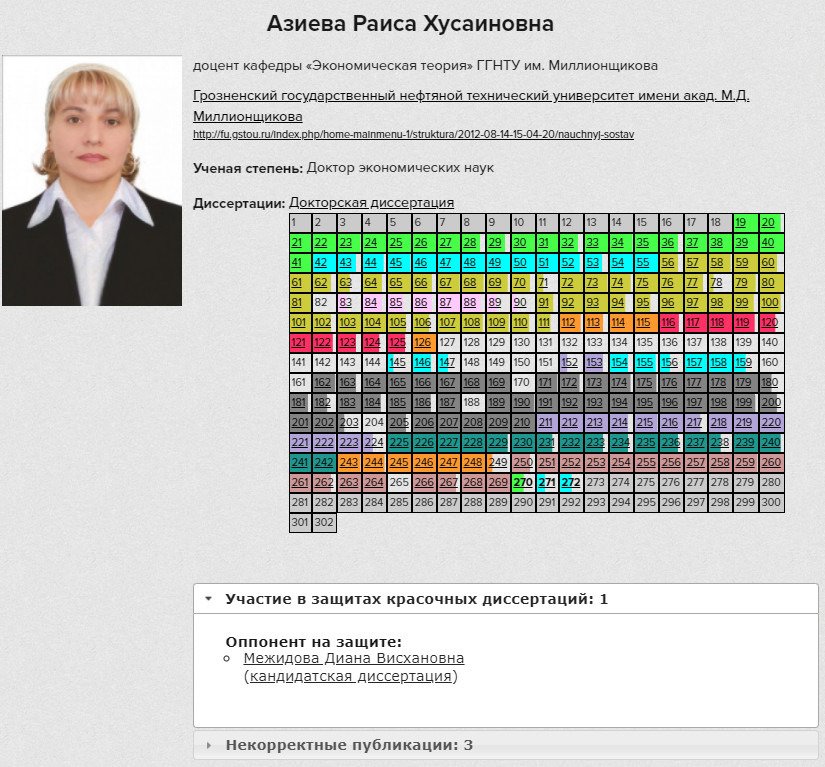825x767 pixels.
Task: Open purple page cell 220
Action: (771, 422)
